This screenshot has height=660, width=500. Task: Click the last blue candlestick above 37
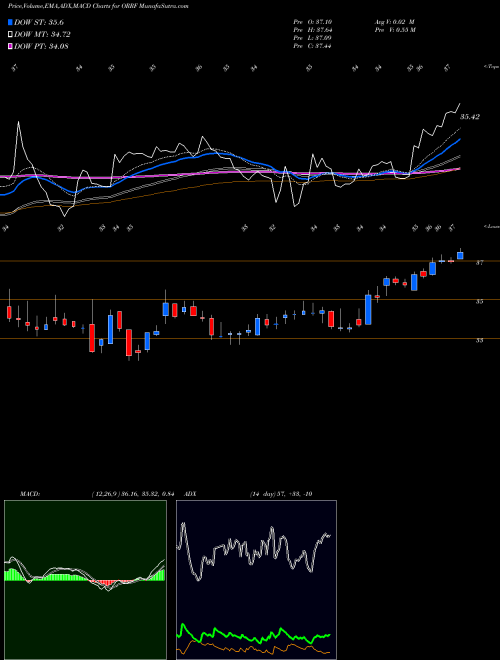[460, 255]
